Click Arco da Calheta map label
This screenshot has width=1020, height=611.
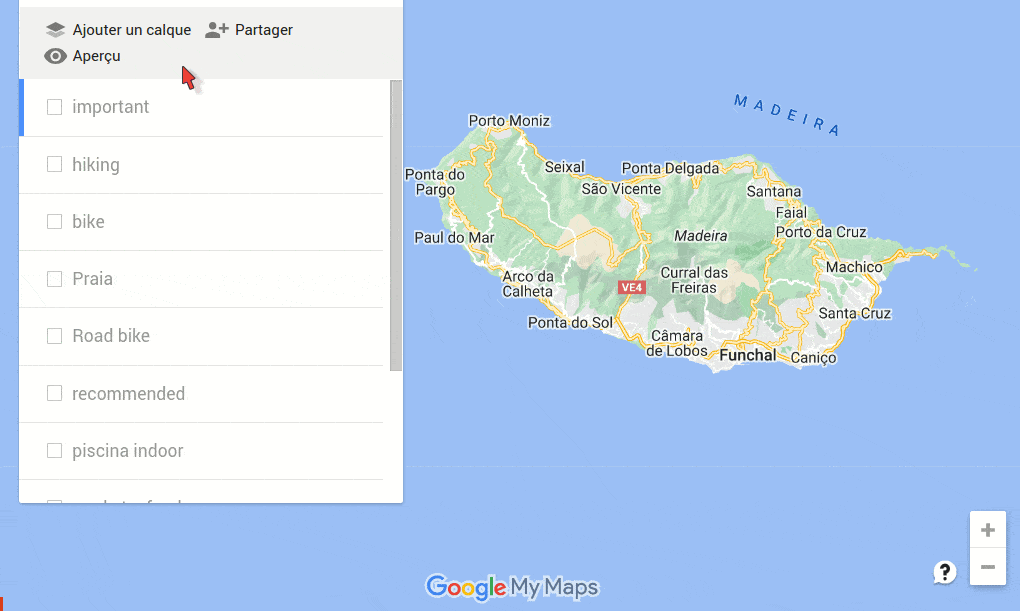[x=528, y=284]
